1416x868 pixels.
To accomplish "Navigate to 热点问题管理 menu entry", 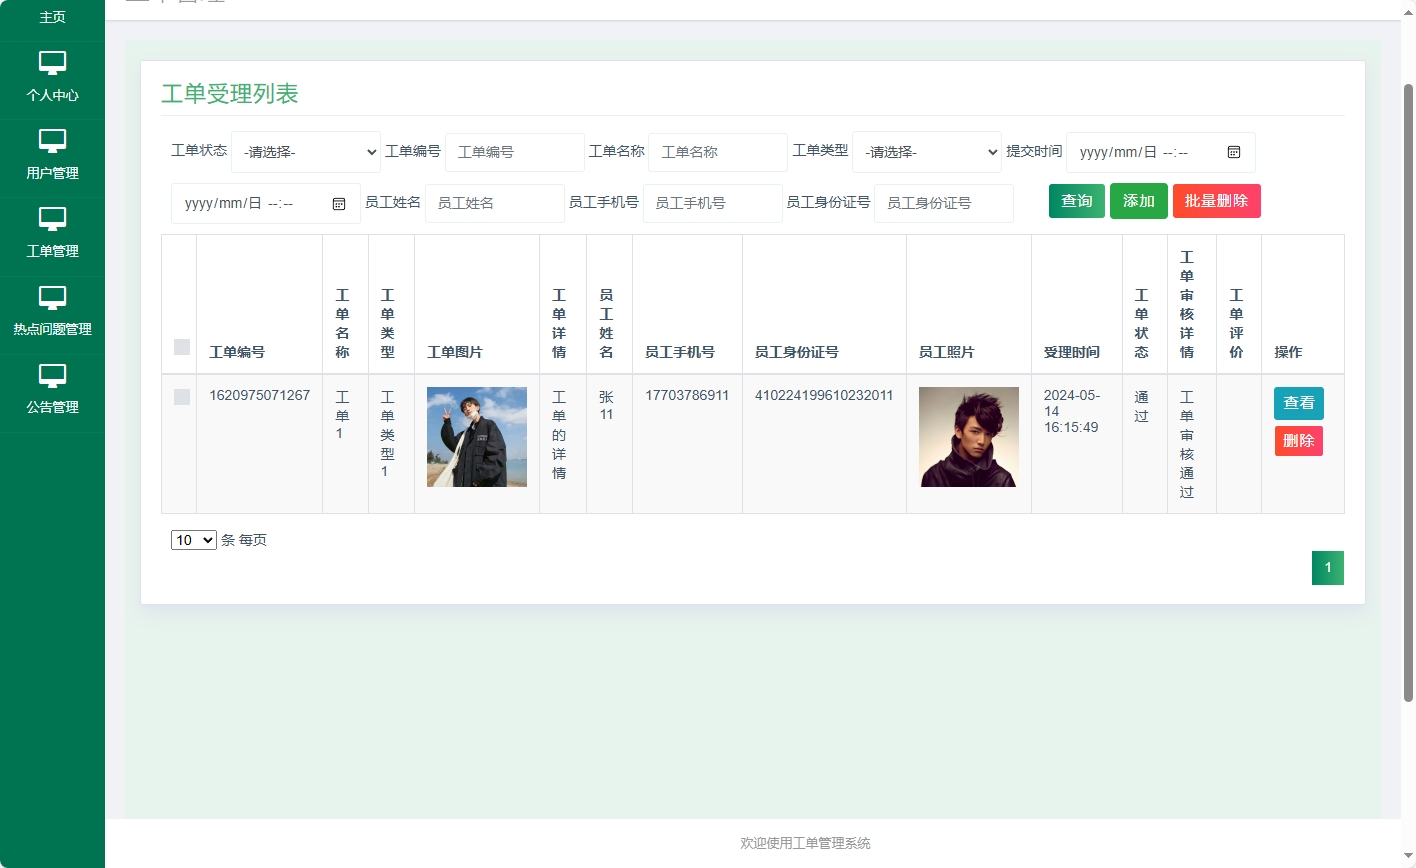I will coord(52,328).
